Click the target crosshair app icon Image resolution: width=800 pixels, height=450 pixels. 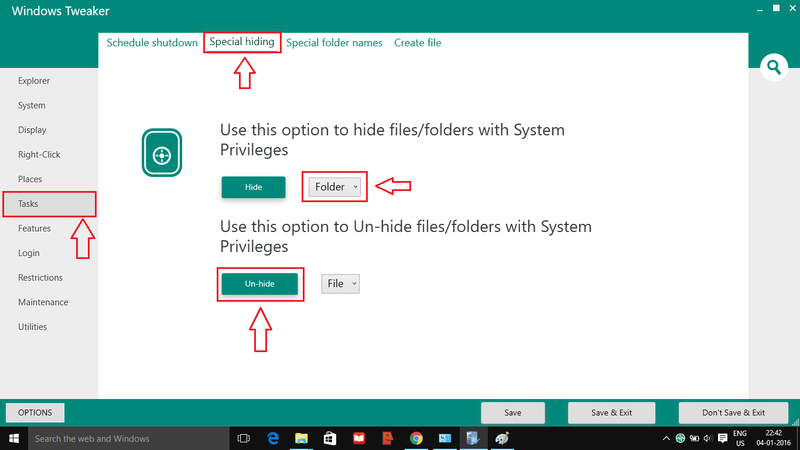162,153
